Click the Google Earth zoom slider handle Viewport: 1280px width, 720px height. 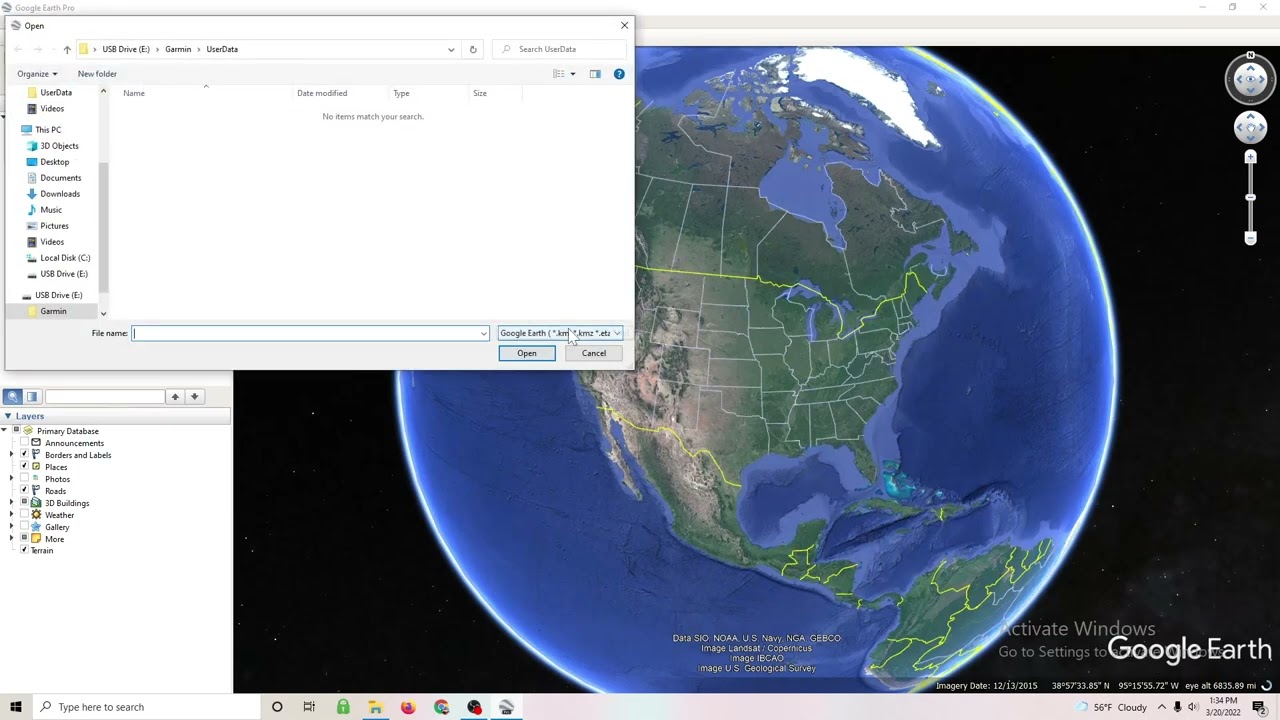(1250, 197)
